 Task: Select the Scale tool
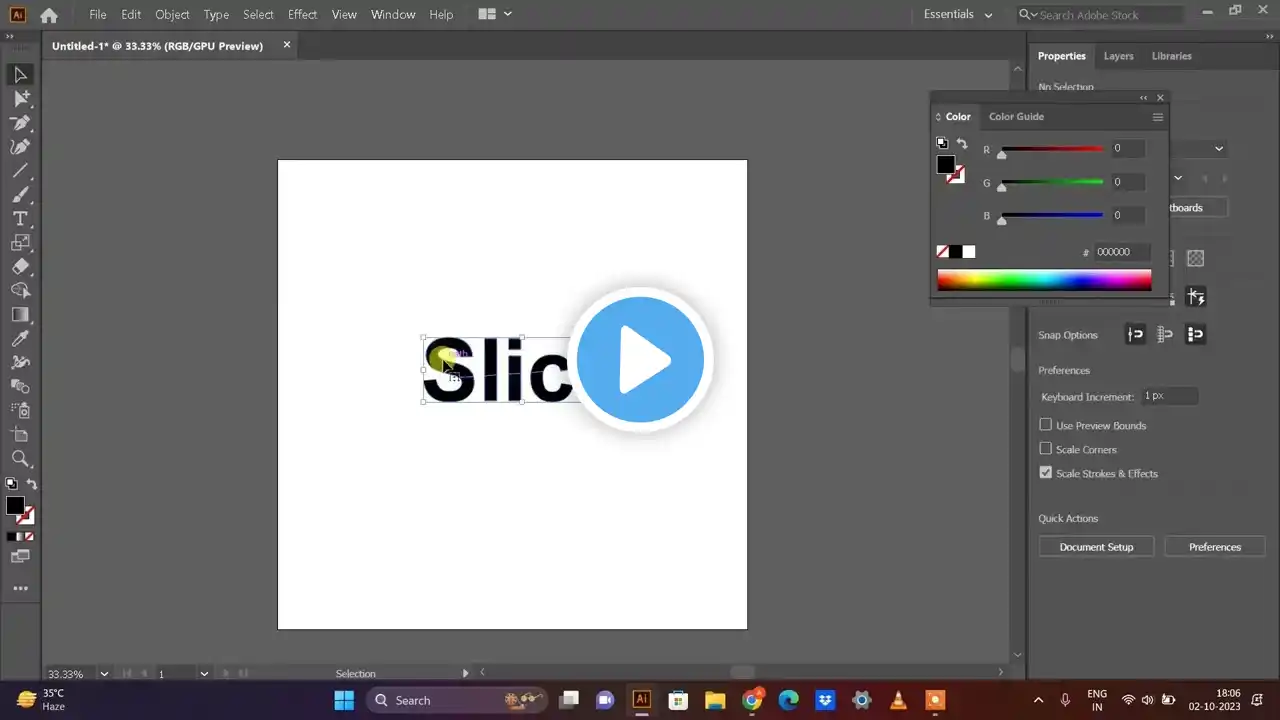[20, 243]
